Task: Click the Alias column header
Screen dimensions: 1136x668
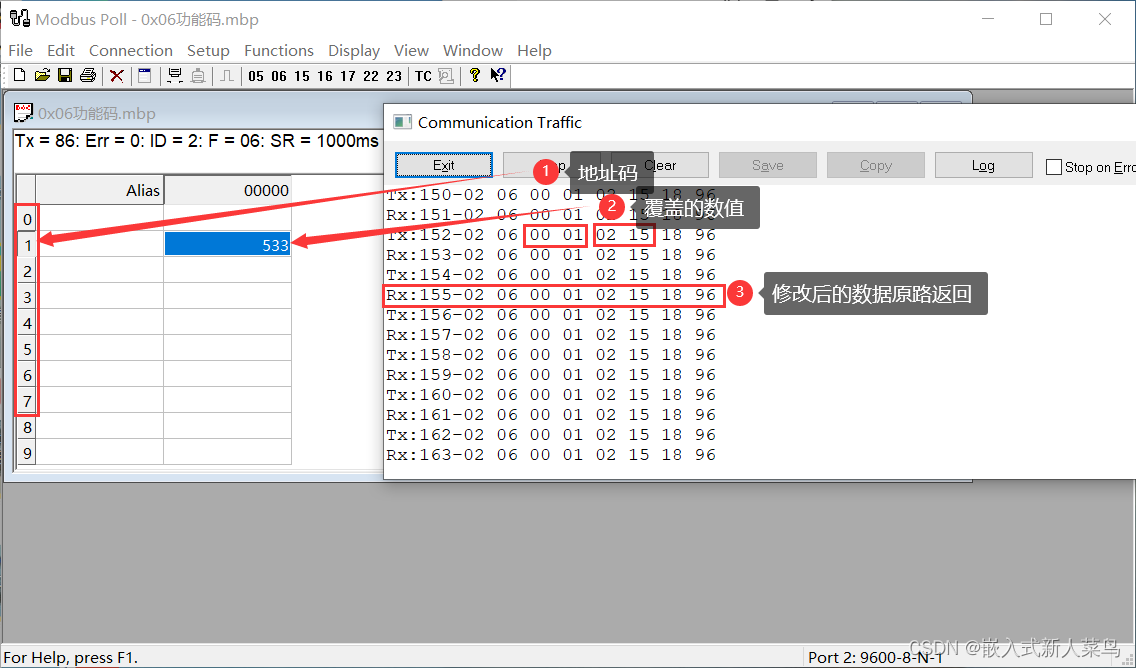Action: tap(100, 190)
